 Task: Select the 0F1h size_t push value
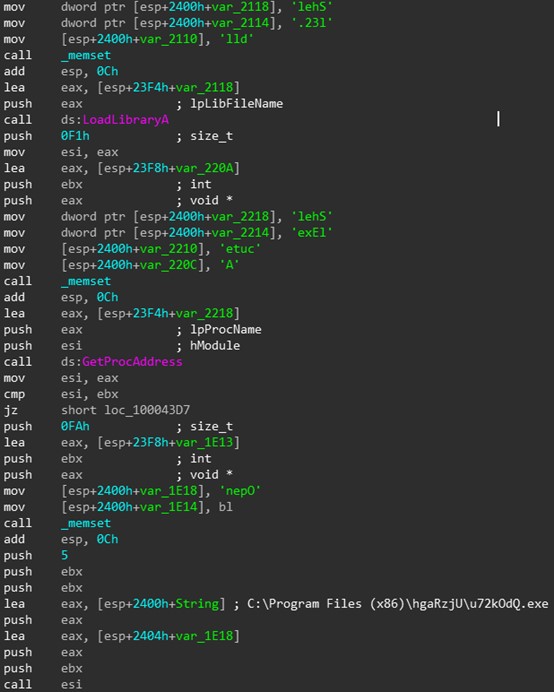click(75, 136)
